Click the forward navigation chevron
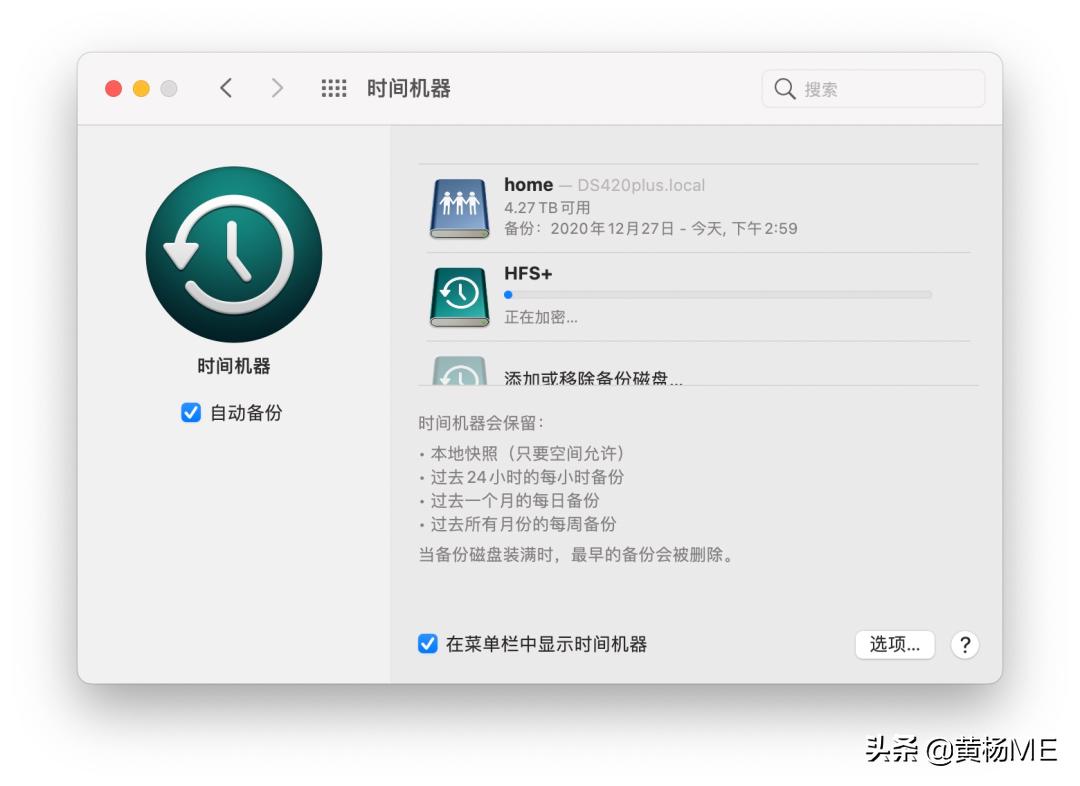Screen dimensions: 1080x786 click(x=277, y=88)
